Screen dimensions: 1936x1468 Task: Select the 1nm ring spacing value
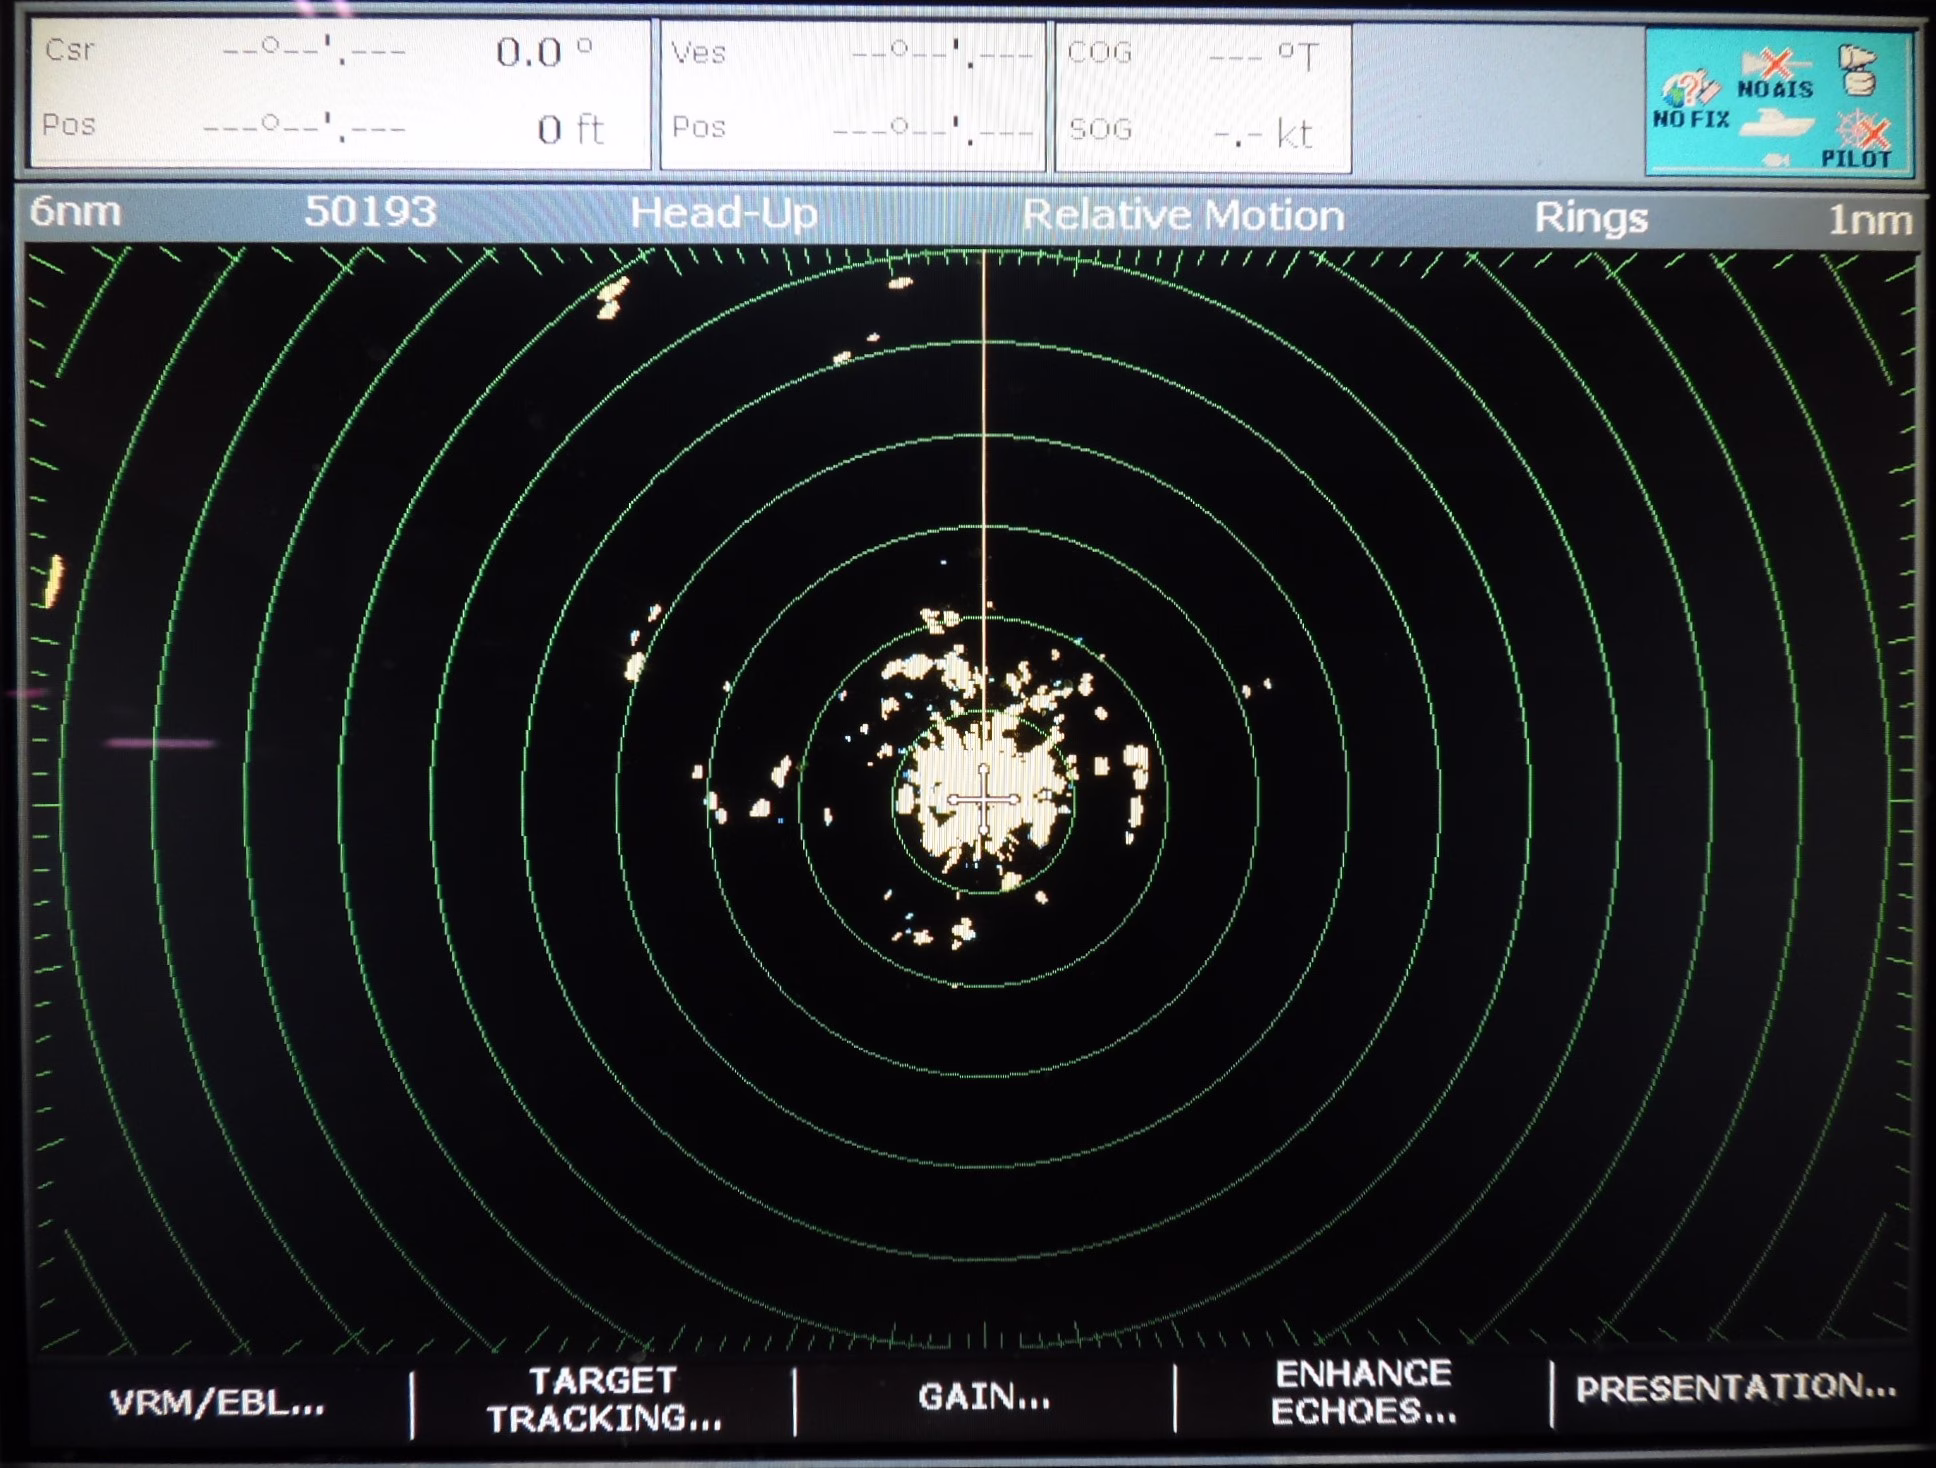click(x=1870, y=219)
